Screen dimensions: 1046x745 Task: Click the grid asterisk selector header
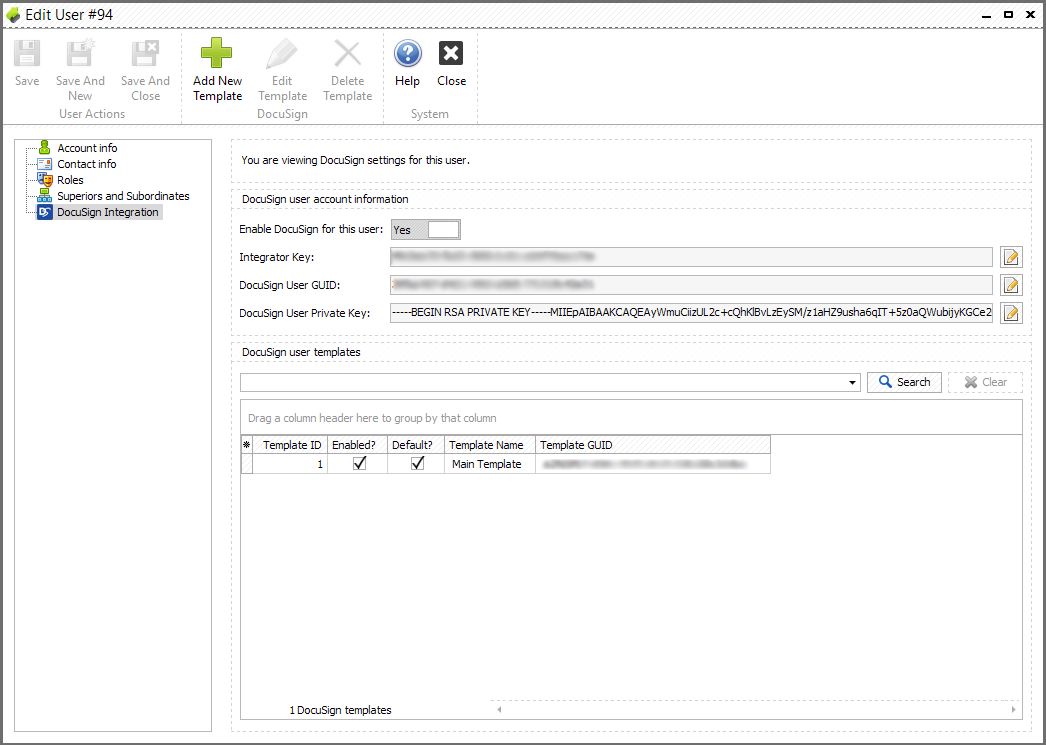coord(247,445)
